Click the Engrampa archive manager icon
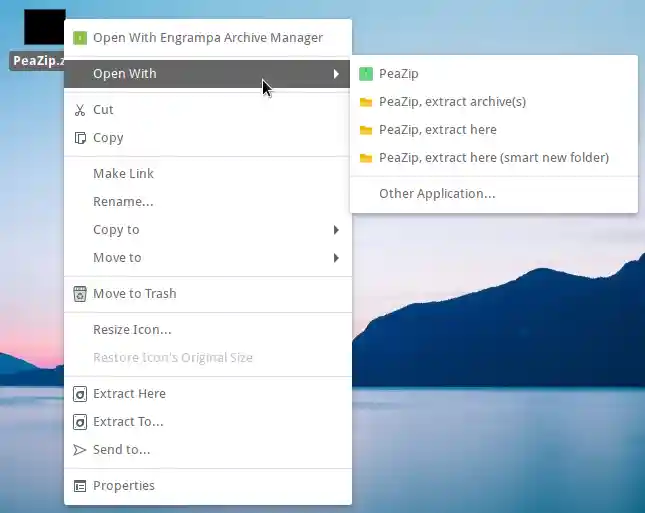 80,38
